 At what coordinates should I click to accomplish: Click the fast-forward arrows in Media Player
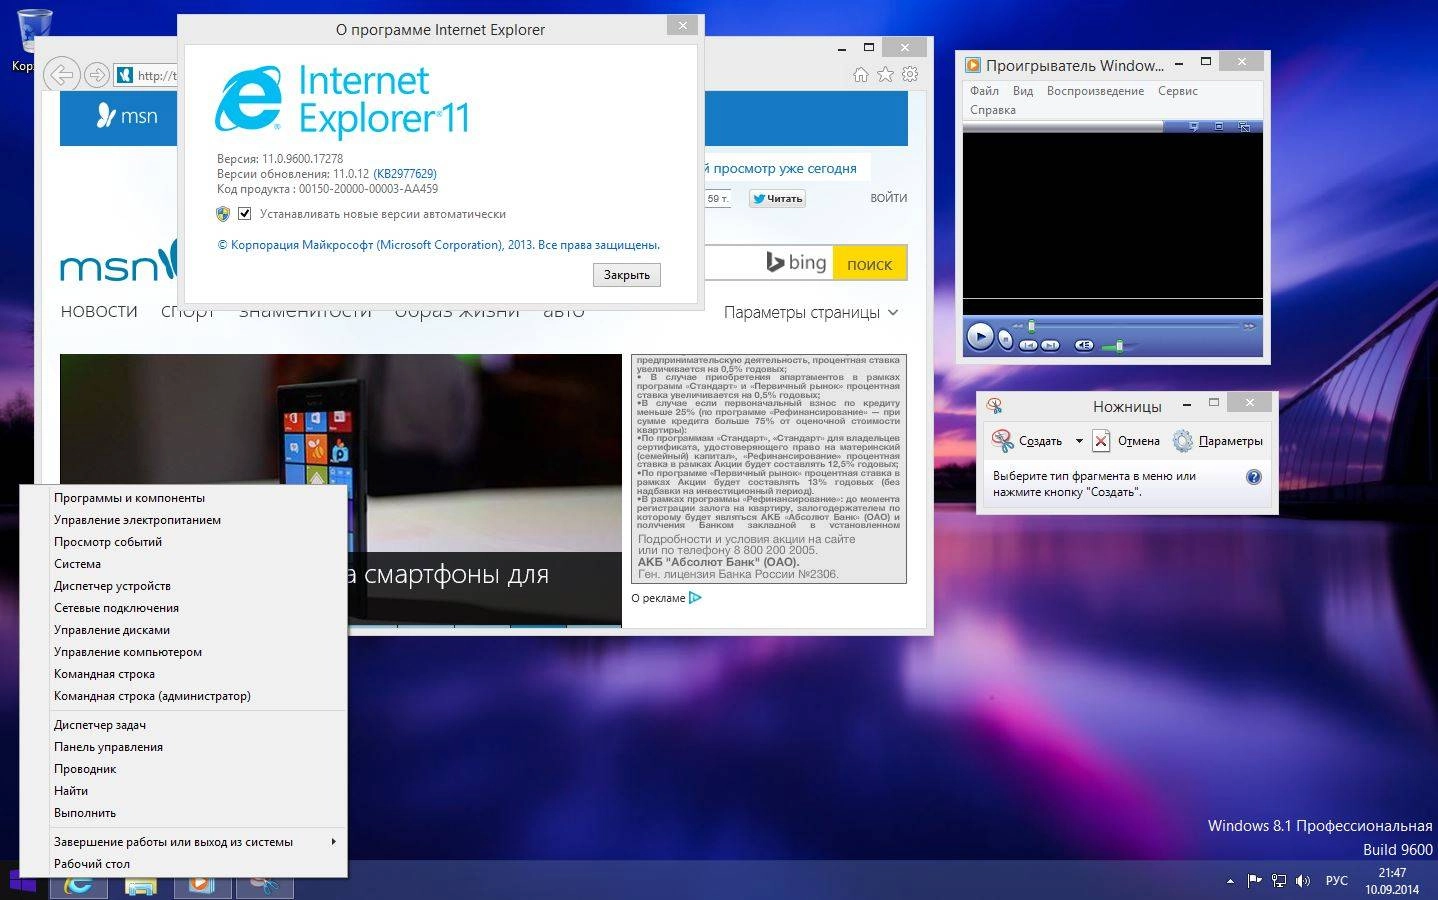(x=1248, y=326)
